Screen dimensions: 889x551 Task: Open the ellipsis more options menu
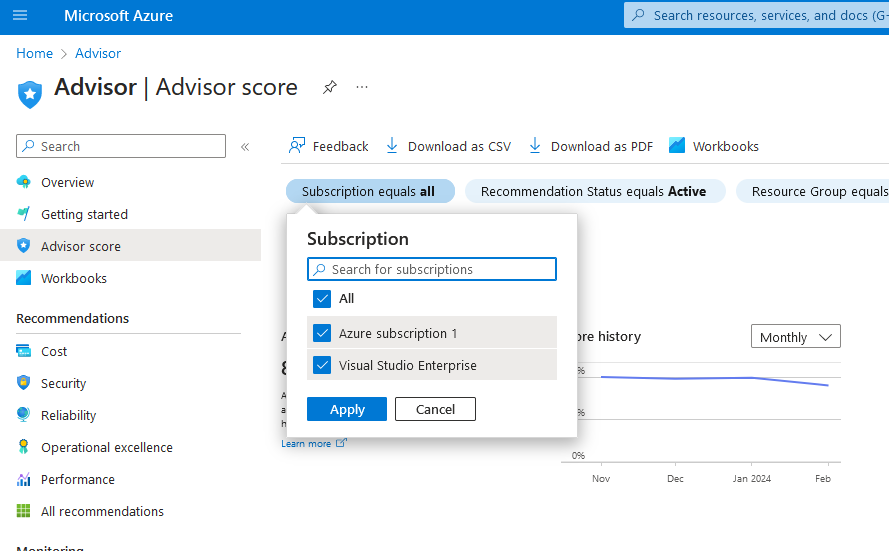(x=362, y=87)
